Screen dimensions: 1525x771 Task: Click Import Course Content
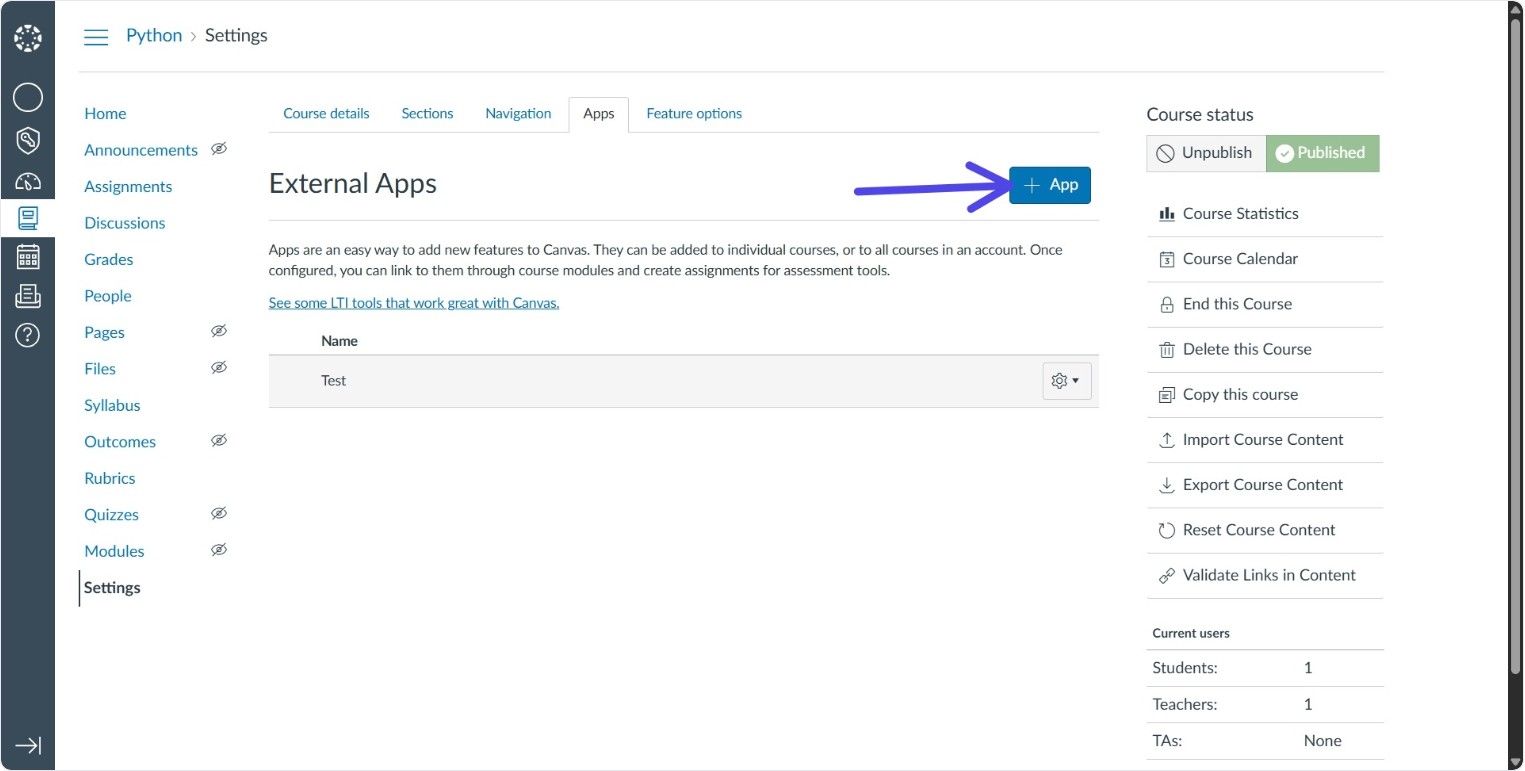(x=1265, y=440)
